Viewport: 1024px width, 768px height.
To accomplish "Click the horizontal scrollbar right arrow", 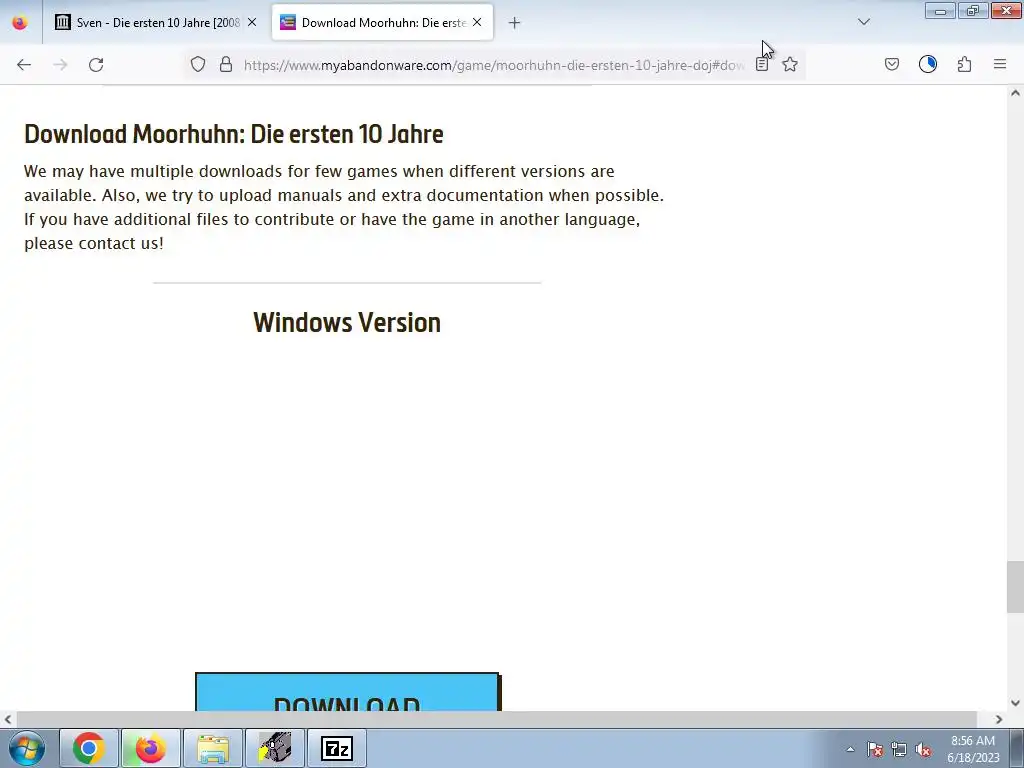I will (999, 720).
